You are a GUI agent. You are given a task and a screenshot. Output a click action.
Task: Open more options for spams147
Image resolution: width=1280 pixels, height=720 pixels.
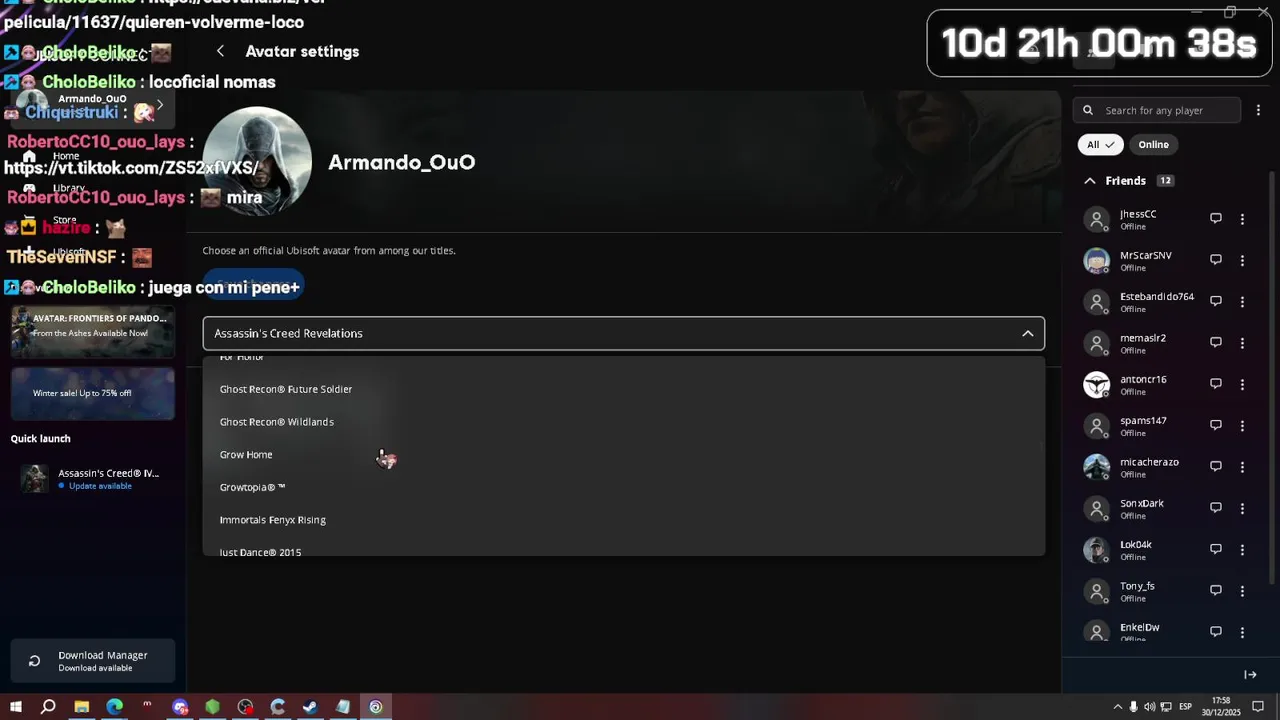coord(1242,425)
